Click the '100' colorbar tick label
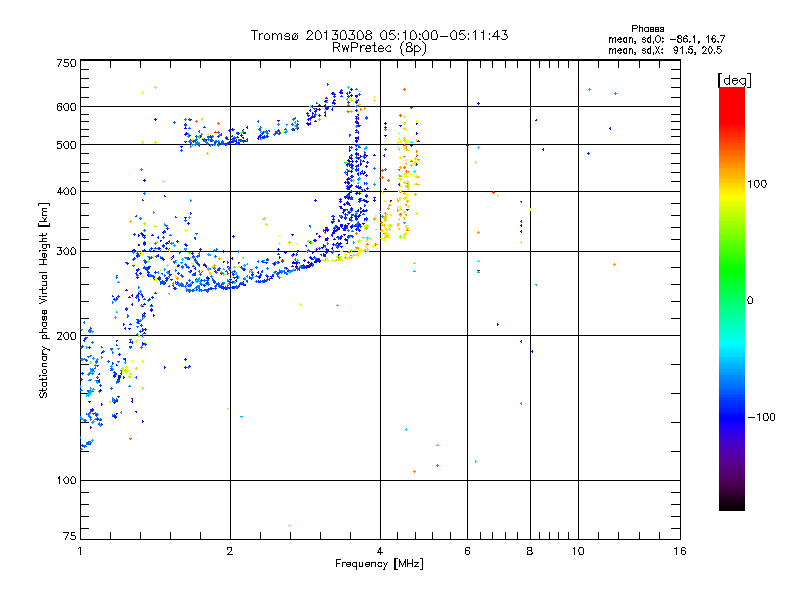800x600 pixels. click(757, 184)
